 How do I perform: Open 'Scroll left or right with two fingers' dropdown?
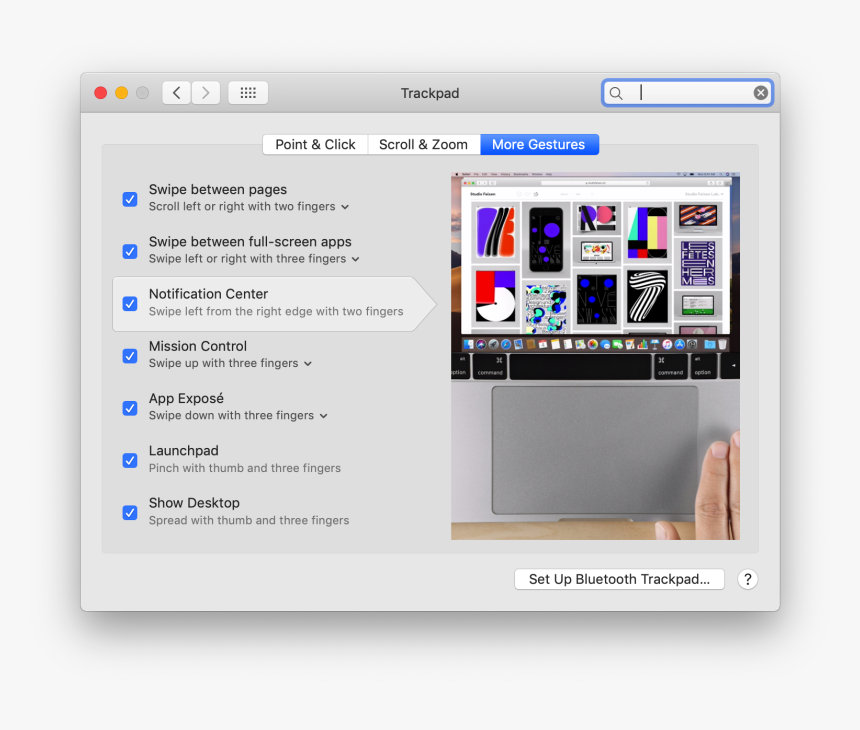249,207
